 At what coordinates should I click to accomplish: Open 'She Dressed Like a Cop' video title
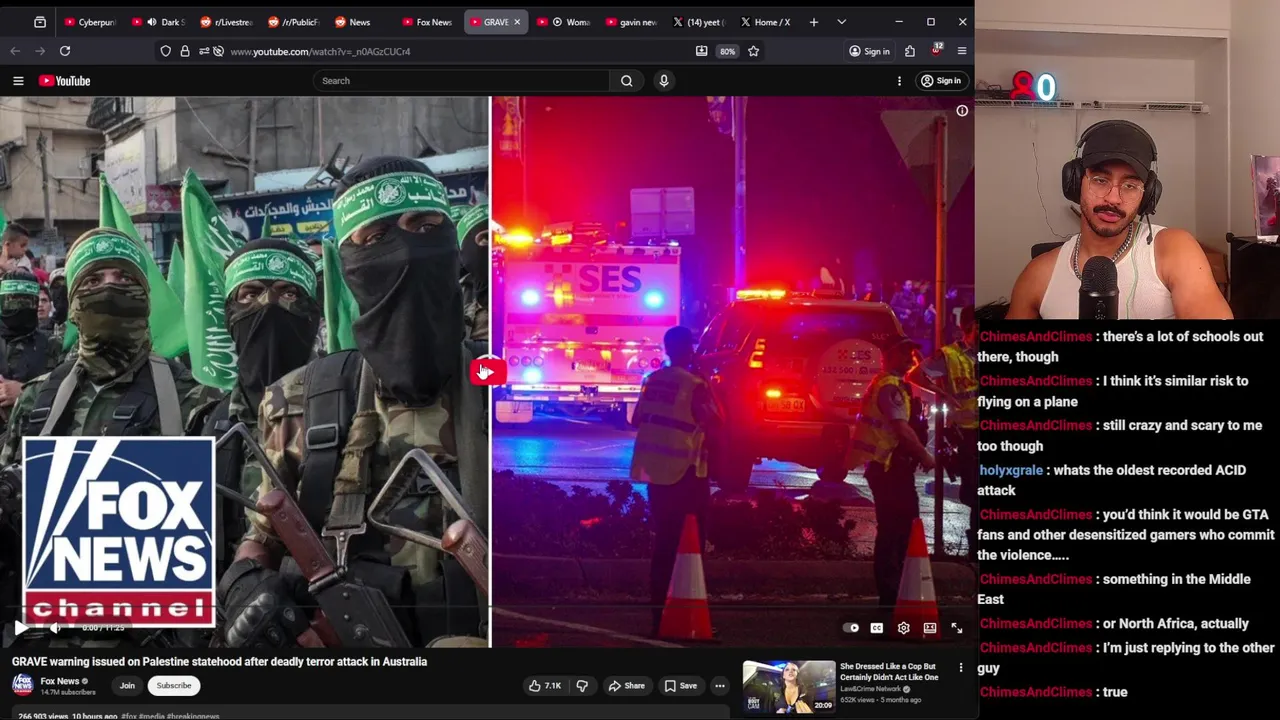(x=889, y=672)
